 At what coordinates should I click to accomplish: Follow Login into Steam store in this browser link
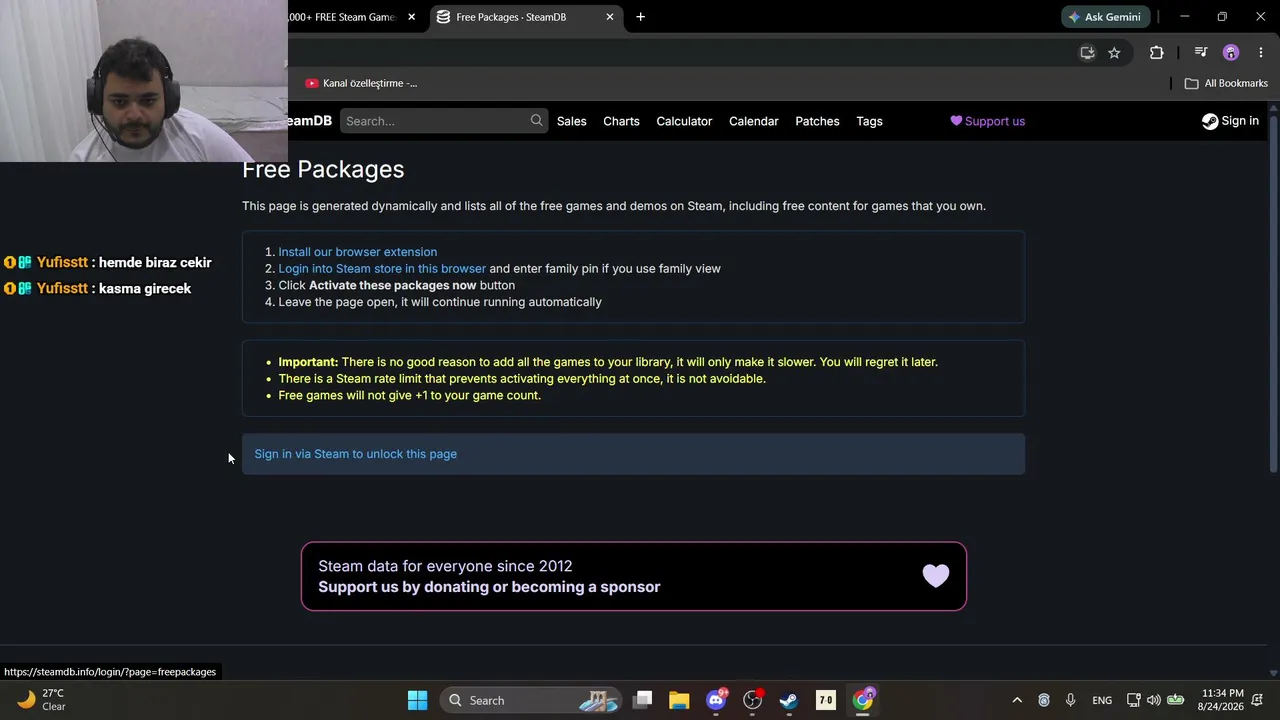(382, 268)
